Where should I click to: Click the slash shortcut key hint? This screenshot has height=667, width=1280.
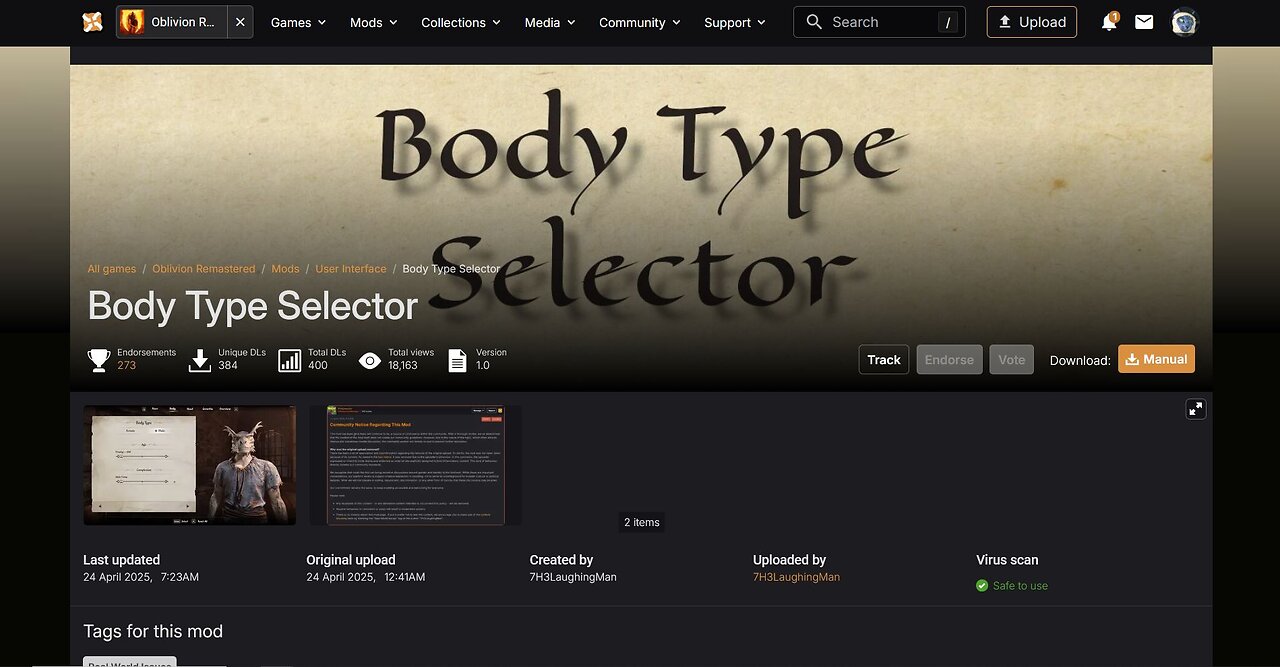[x=947, y=22]
